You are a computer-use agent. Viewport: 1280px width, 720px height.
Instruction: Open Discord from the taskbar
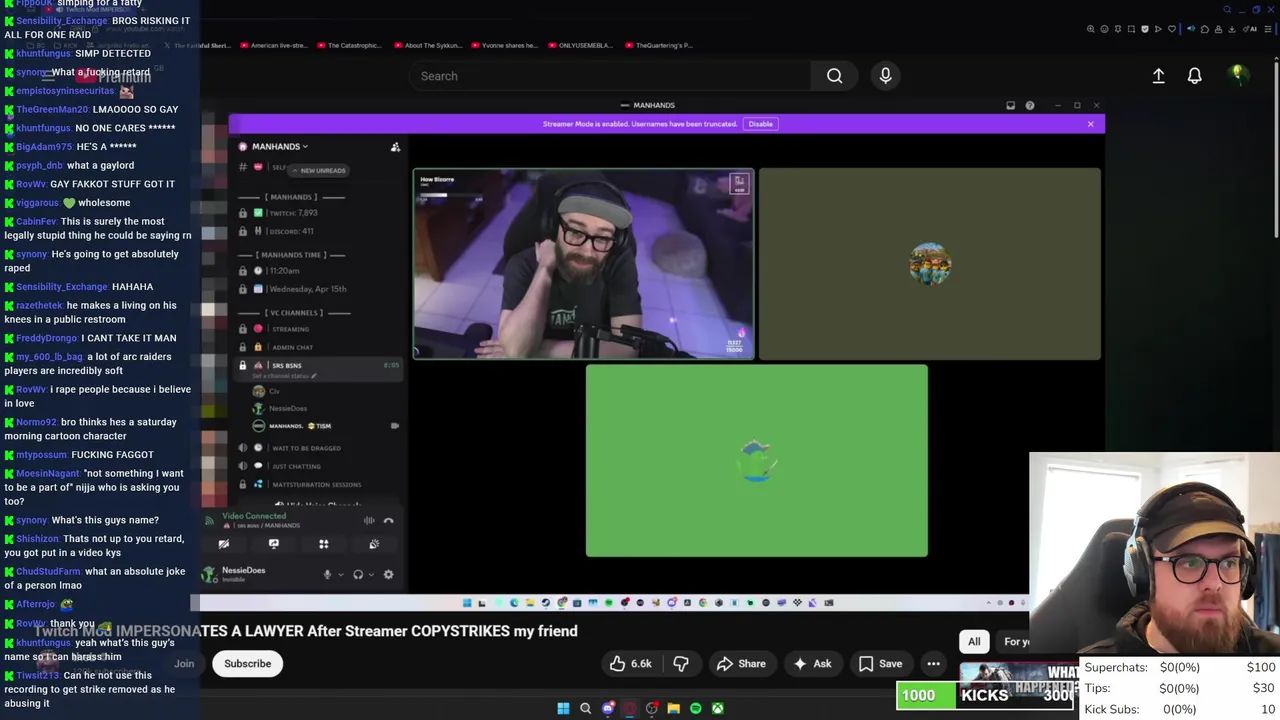[x=607, y=708]
